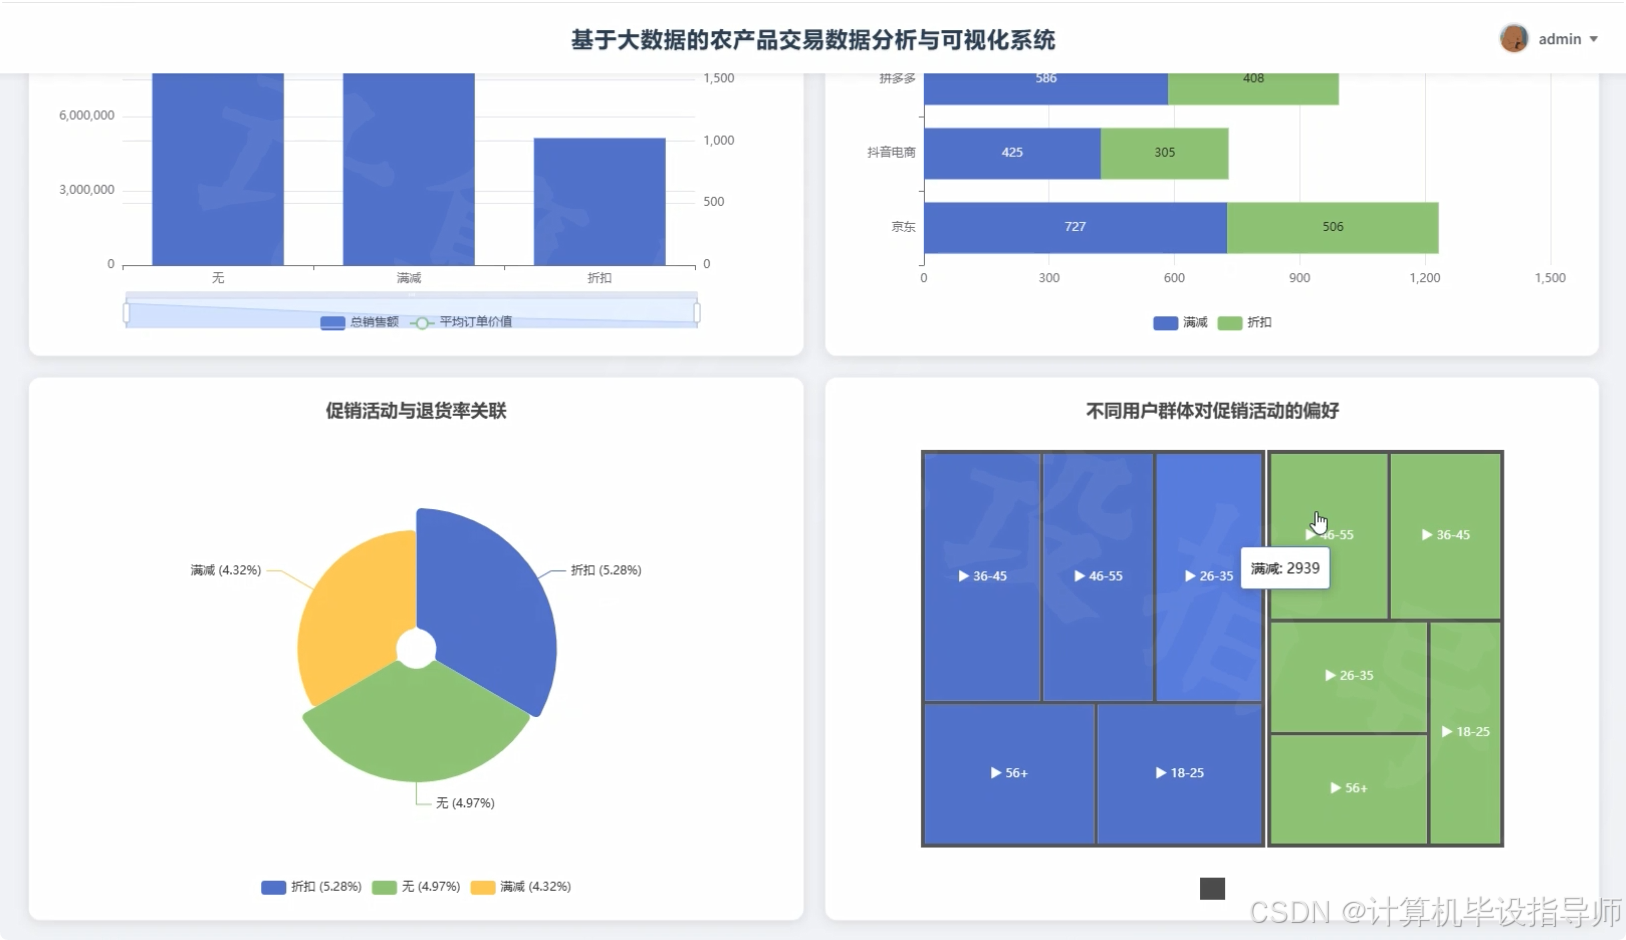Click the right handle of the data zoom slider

coord(697,313)
